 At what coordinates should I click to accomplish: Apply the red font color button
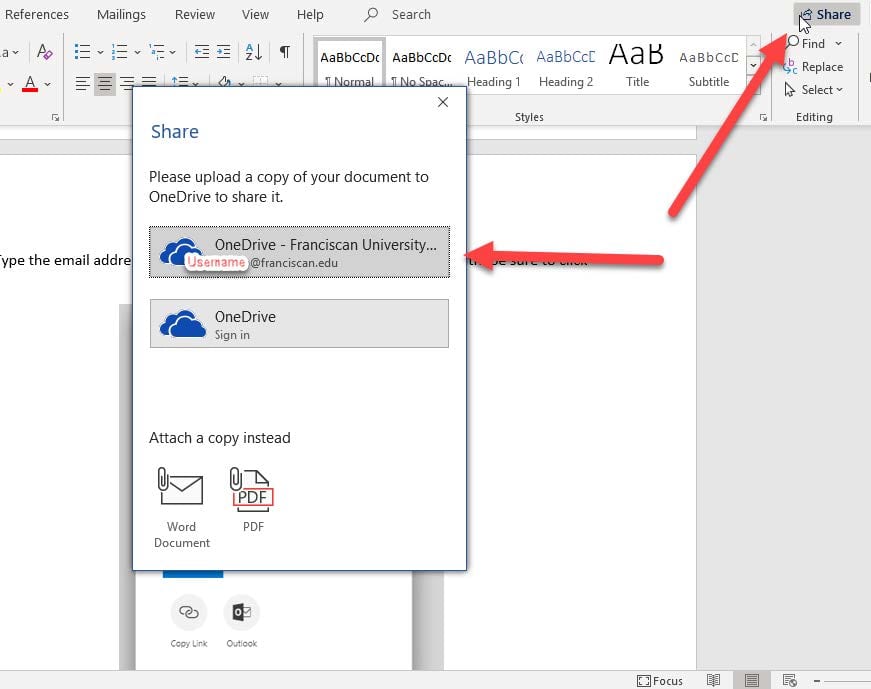click(30, 84)
